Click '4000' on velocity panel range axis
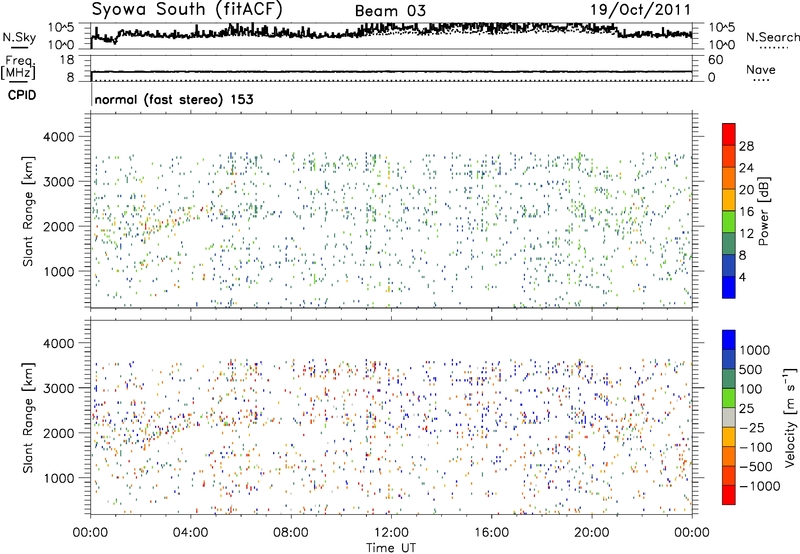Viewport: 800px width, 554px height. (x=58, y=343)
